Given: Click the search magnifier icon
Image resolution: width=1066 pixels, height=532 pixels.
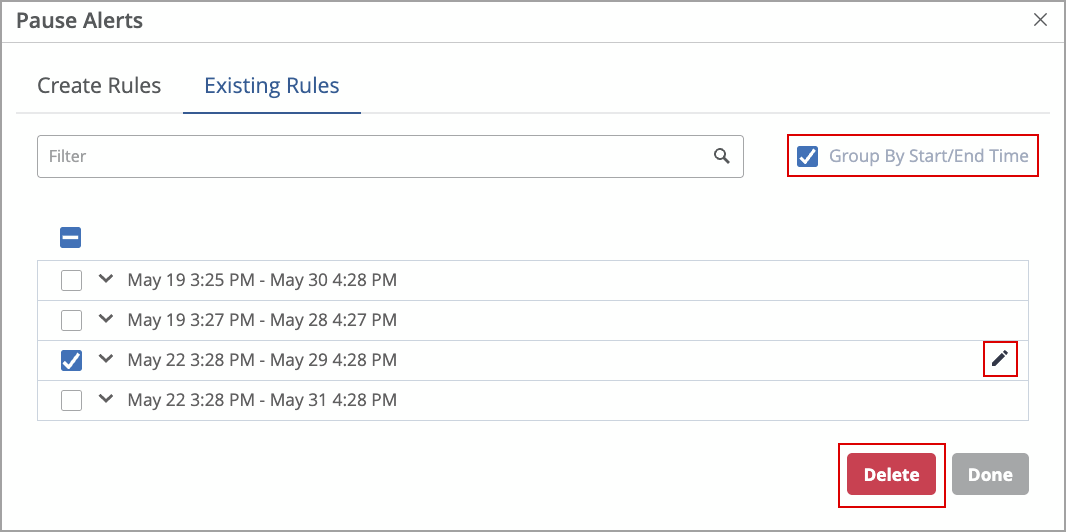Looking at the screenshot, I should [722, 156].
